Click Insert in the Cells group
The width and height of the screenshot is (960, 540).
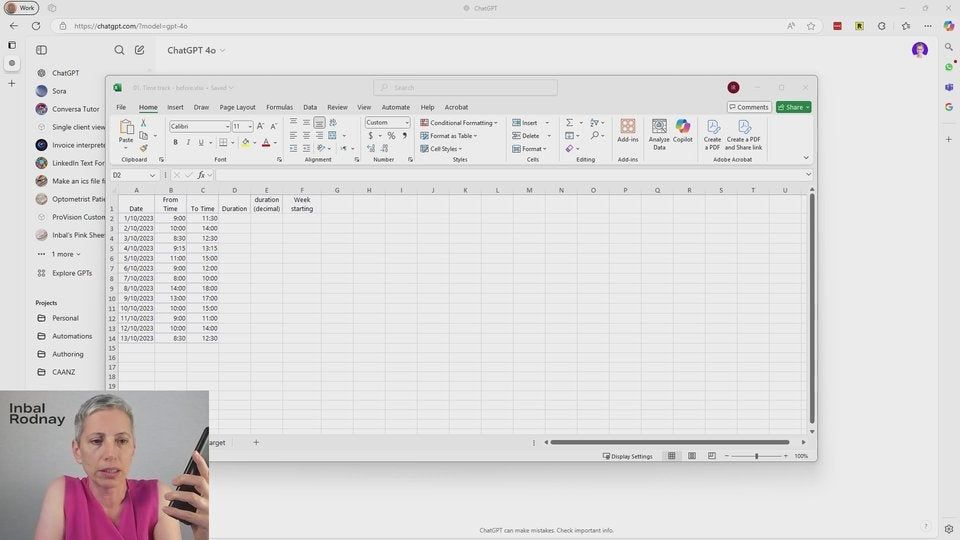coord(525,123)
